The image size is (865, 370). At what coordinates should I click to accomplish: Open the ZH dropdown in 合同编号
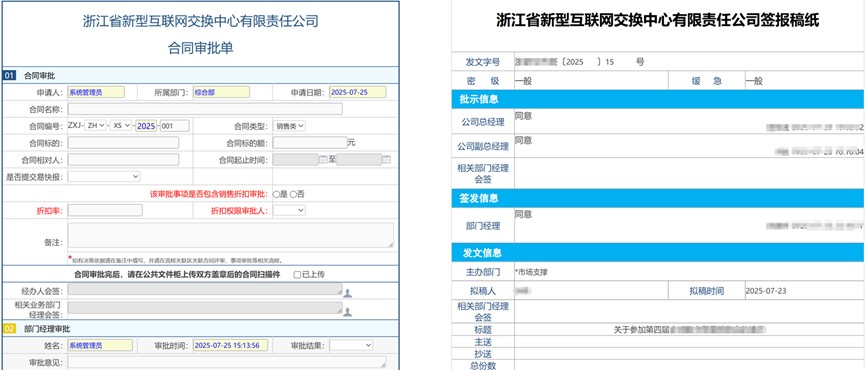pyautogui.click(x=96, y=126)
